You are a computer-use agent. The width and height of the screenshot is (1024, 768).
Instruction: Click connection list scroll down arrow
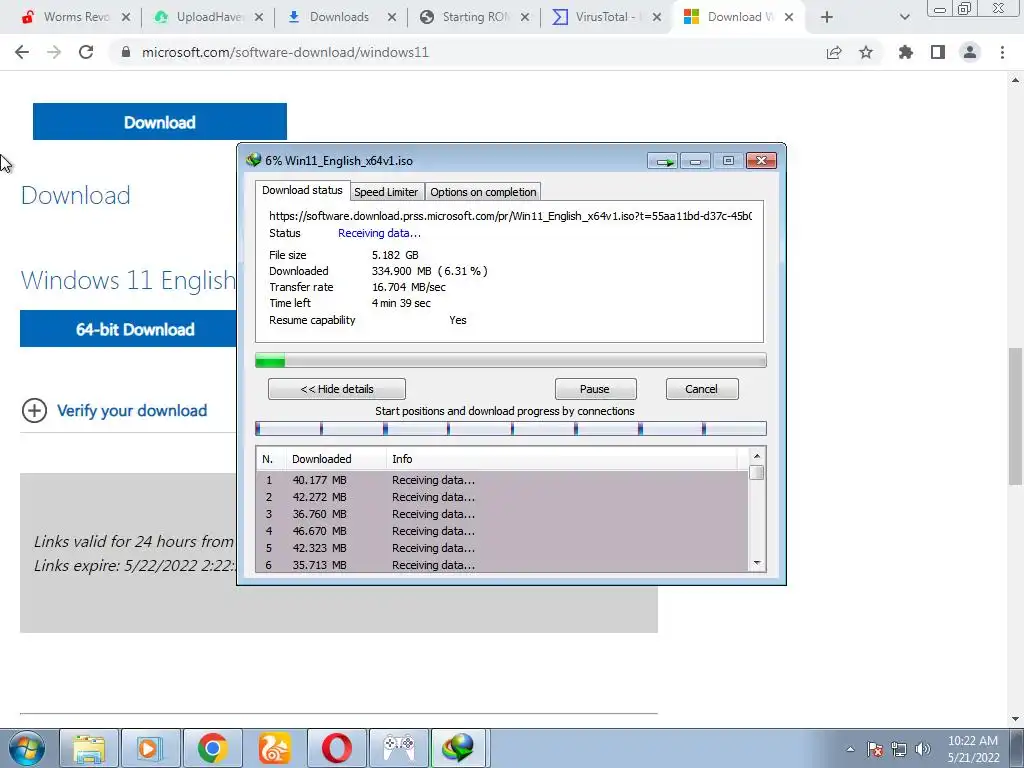(x=757, y=563)
